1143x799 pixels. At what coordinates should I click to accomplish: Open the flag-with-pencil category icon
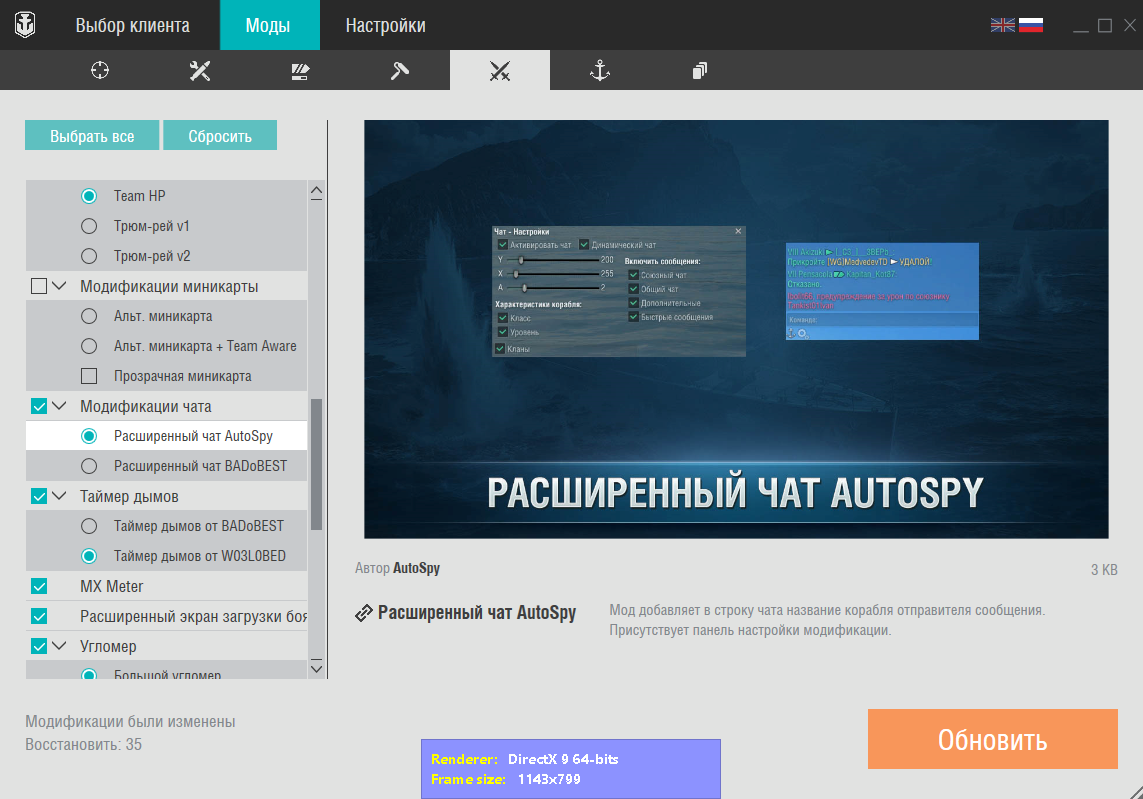tap(300, 71)
